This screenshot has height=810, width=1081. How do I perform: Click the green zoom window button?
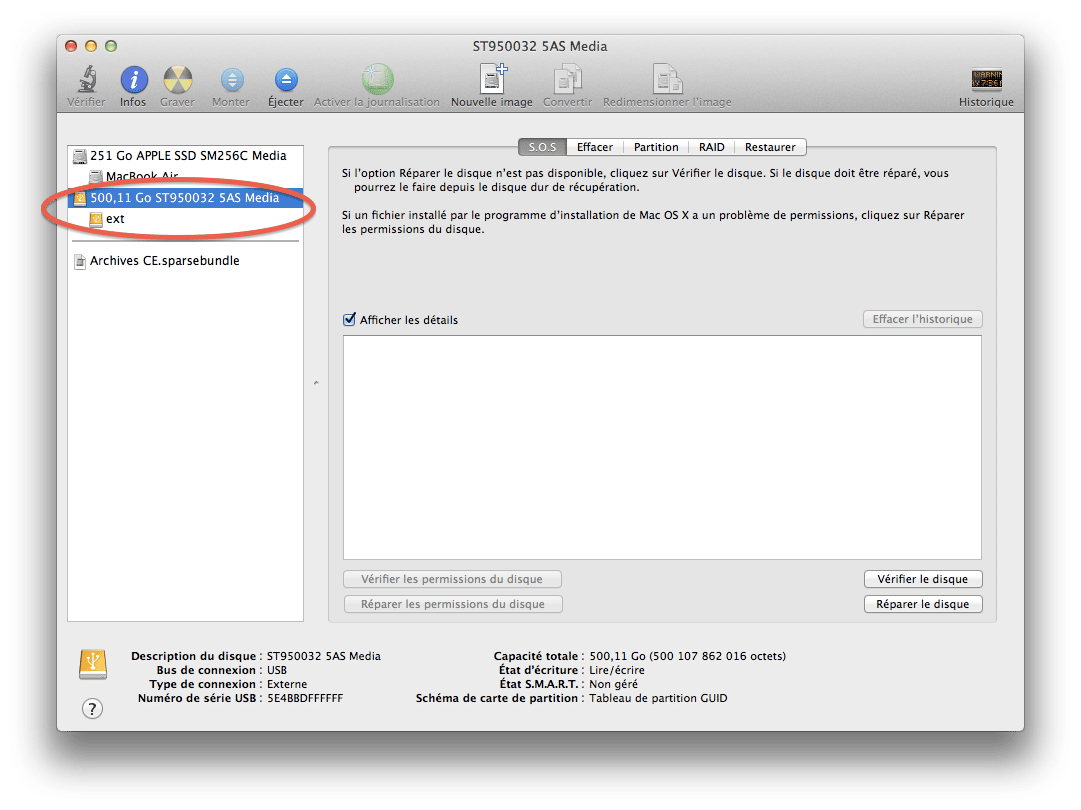point(110,46)
